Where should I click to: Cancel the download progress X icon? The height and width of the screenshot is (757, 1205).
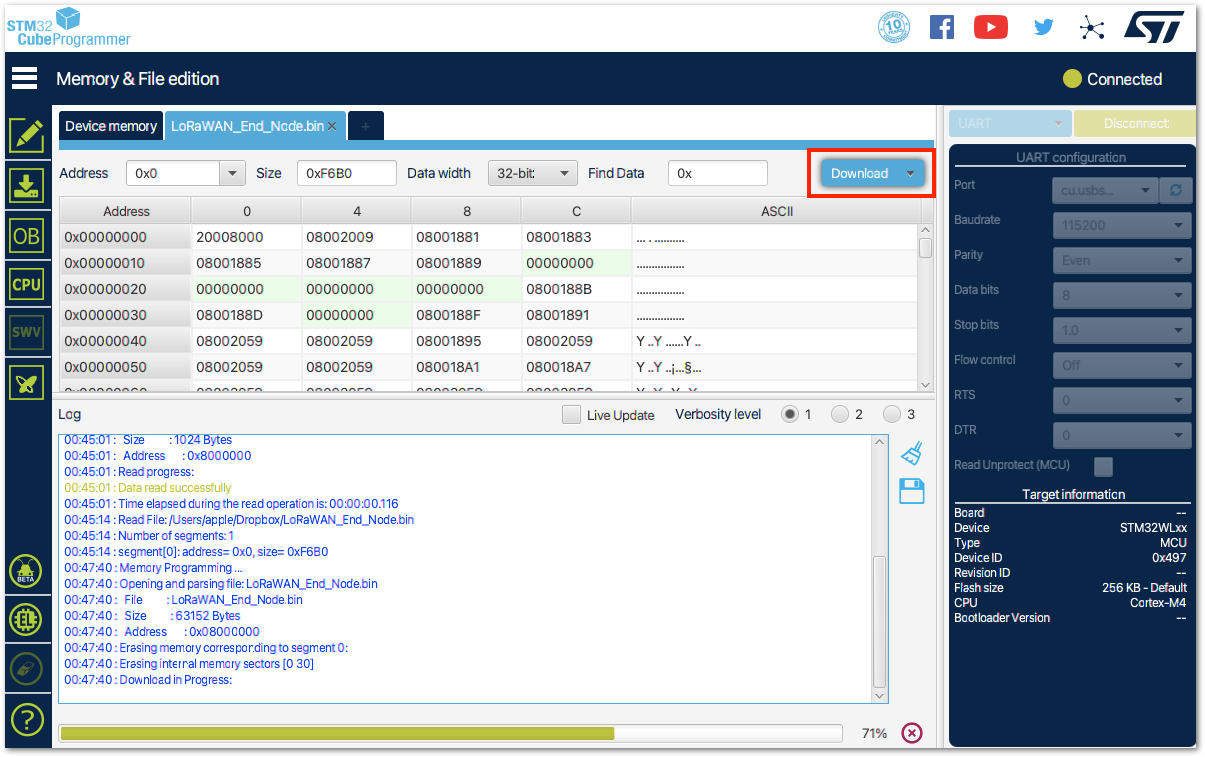pos(912,733)
